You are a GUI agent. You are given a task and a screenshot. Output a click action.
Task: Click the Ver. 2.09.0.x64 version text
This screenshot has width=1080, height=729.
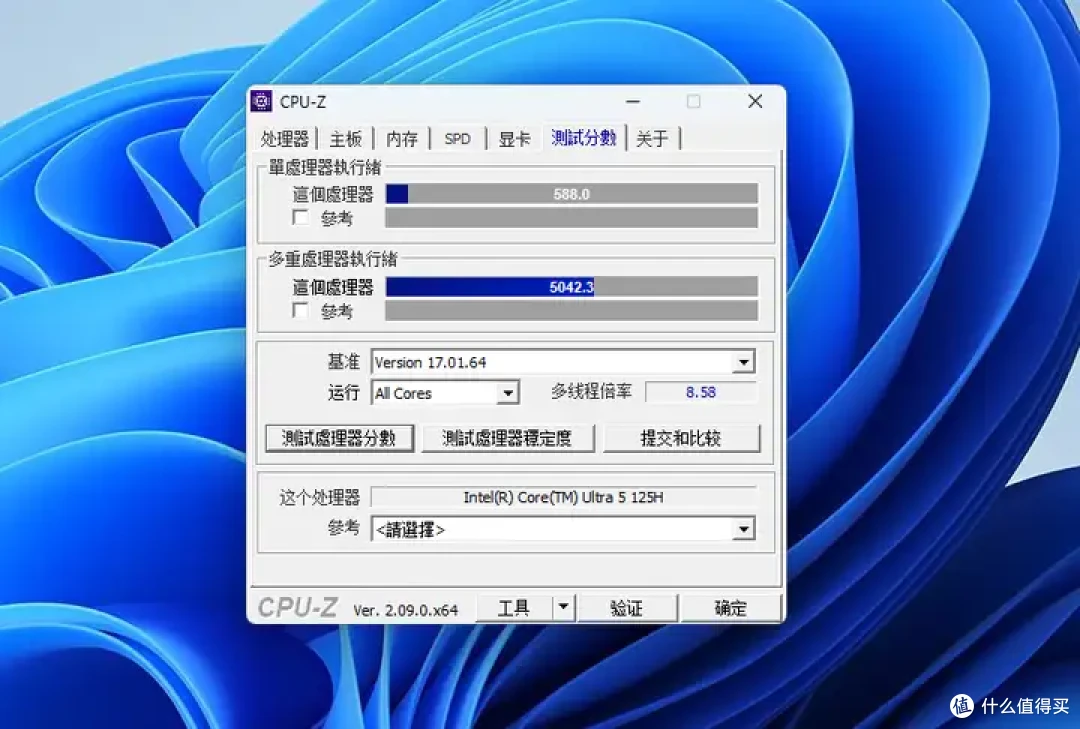(x=406, y=610)
